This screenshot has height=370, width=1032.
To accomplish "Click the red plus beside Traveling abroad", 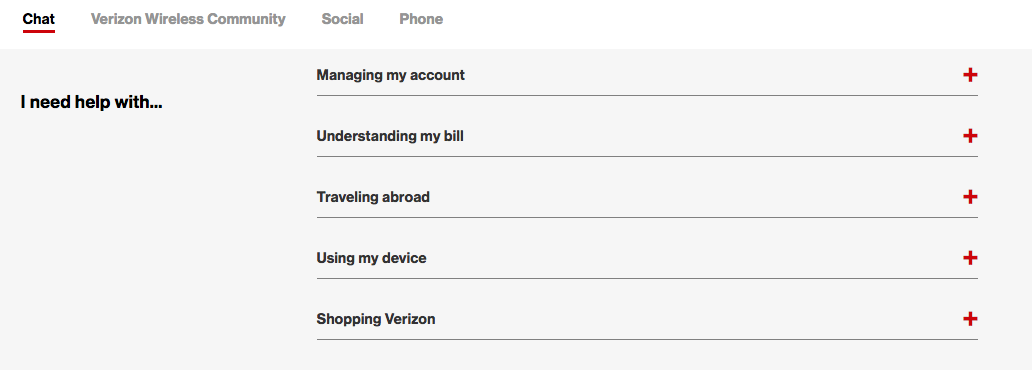I will click(969, 197).
